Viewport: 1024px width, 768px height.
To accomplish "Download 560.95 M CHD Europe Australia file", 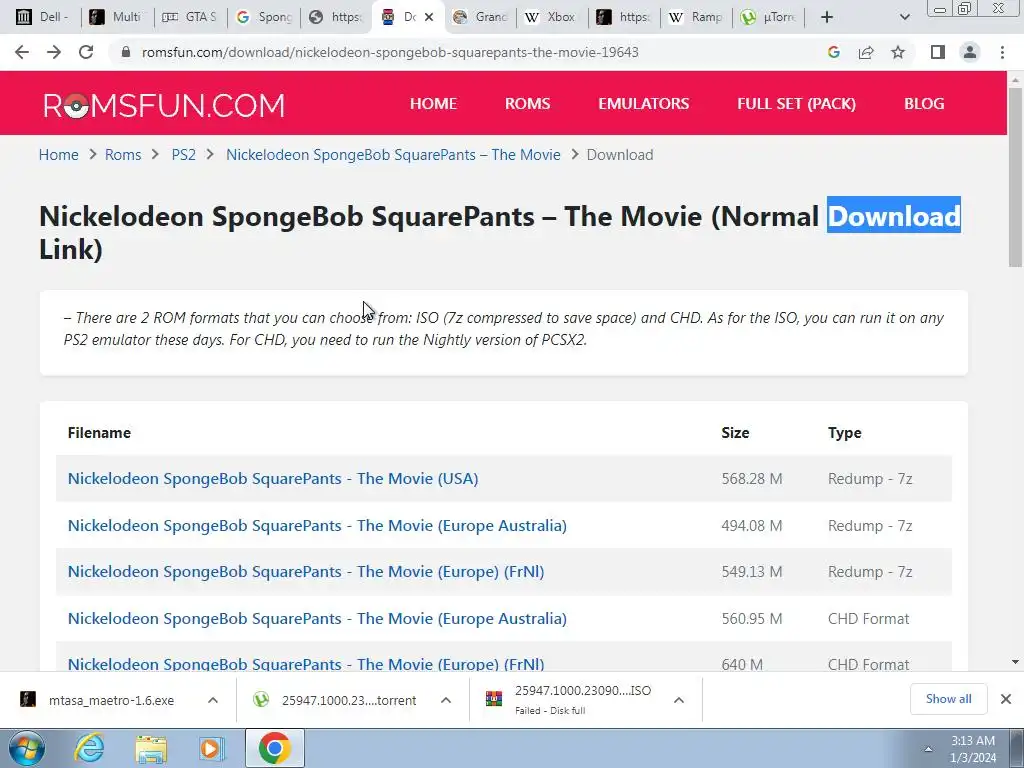I will 317,618.
